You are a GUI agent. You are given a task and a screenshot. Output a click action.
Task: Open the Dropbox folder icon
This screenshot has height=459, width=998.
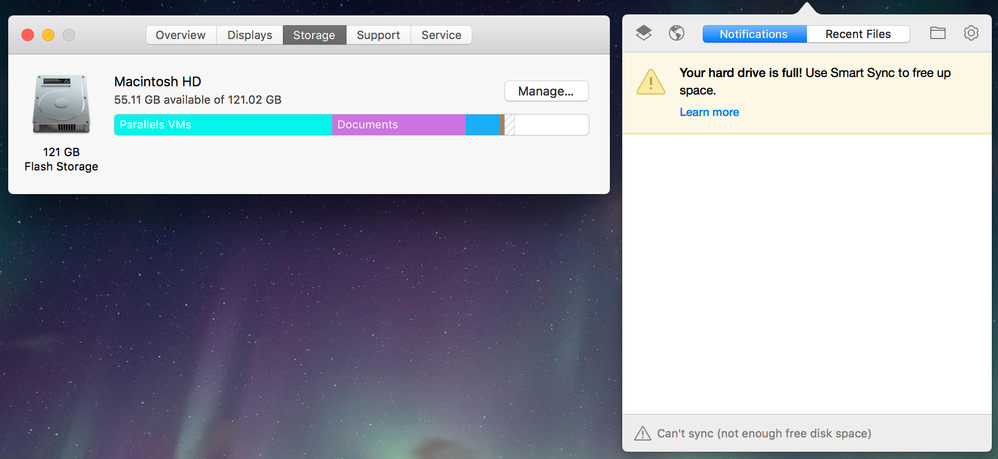click(938, 33)
